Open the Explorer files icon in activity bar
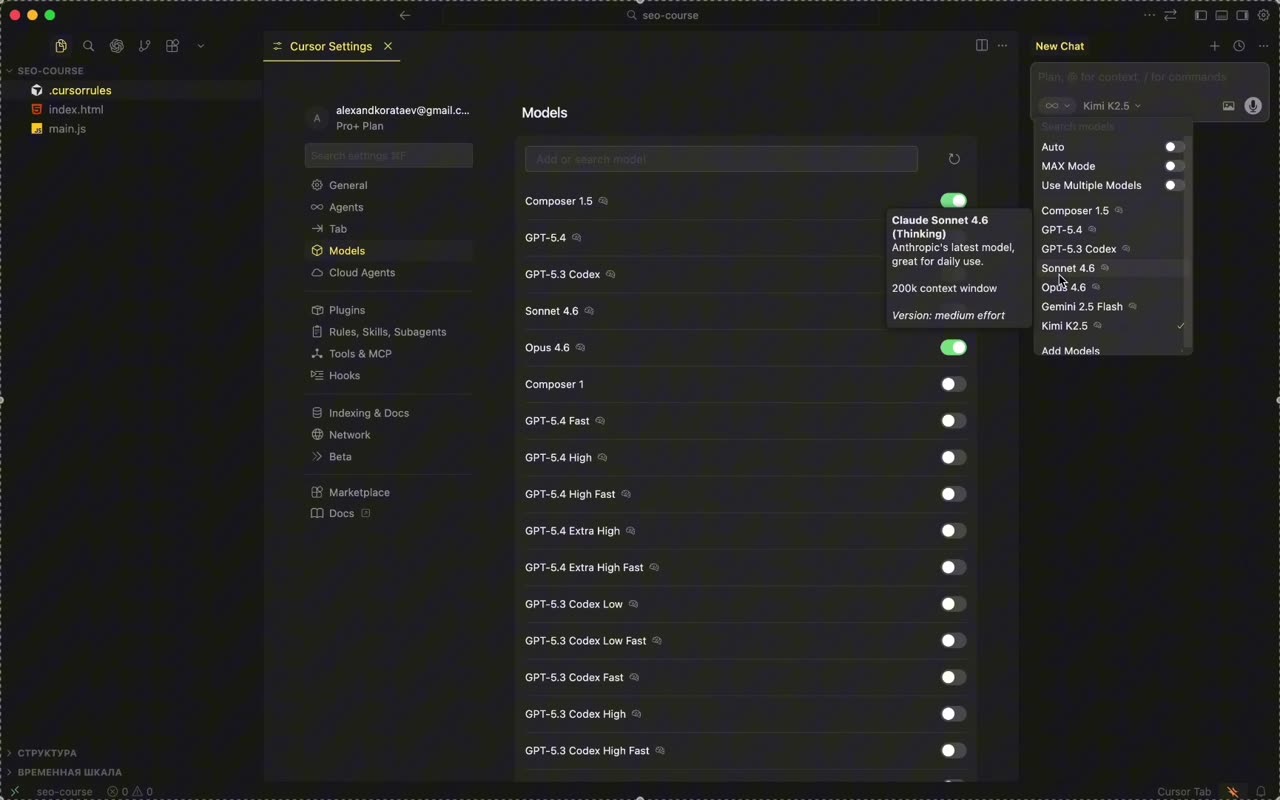Viewport: 1280px width, 800px height. [61, 46]
